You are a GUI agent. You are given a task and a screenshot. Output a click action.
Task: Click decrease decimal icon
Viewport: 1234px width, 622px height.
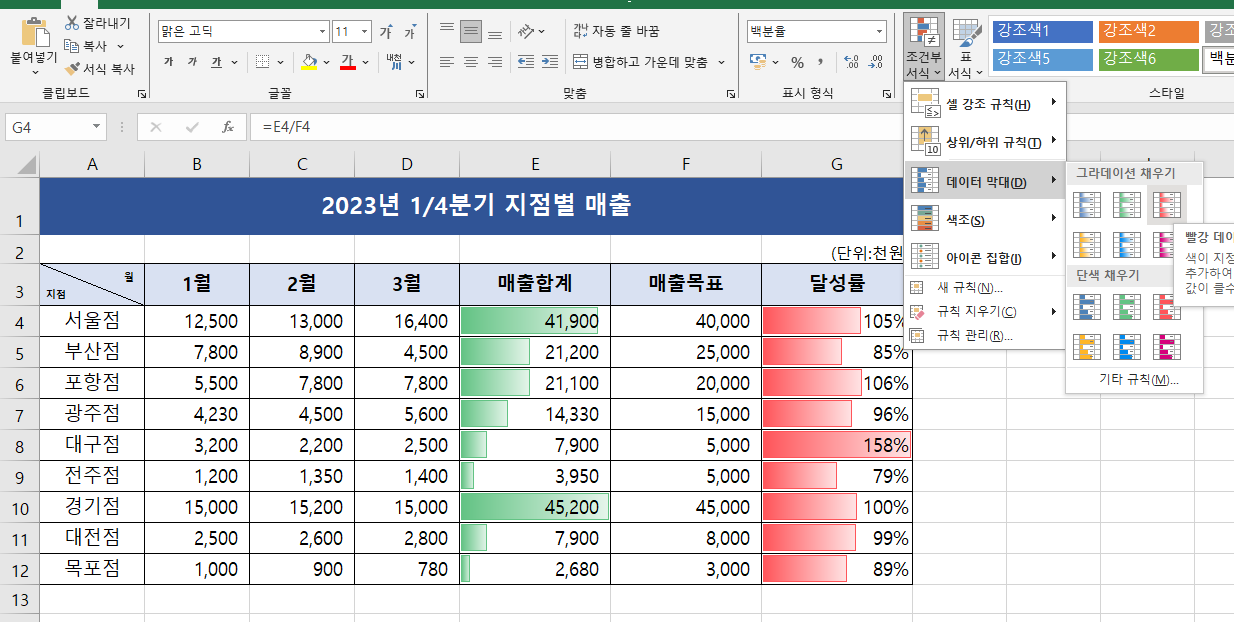876,62
